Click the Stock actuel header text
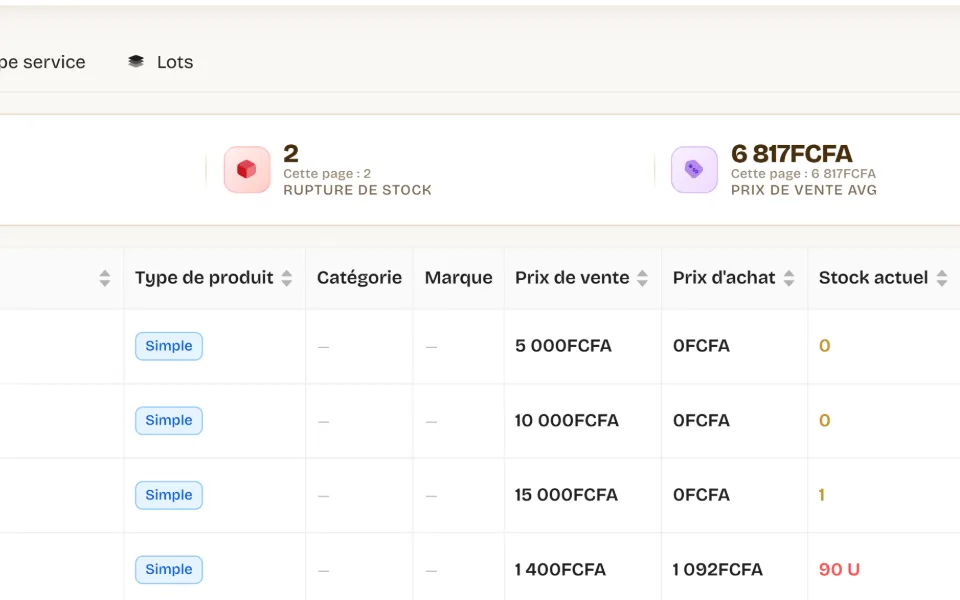Image resolution: width=960 pixels, height=600 pixels. (874, 278)
